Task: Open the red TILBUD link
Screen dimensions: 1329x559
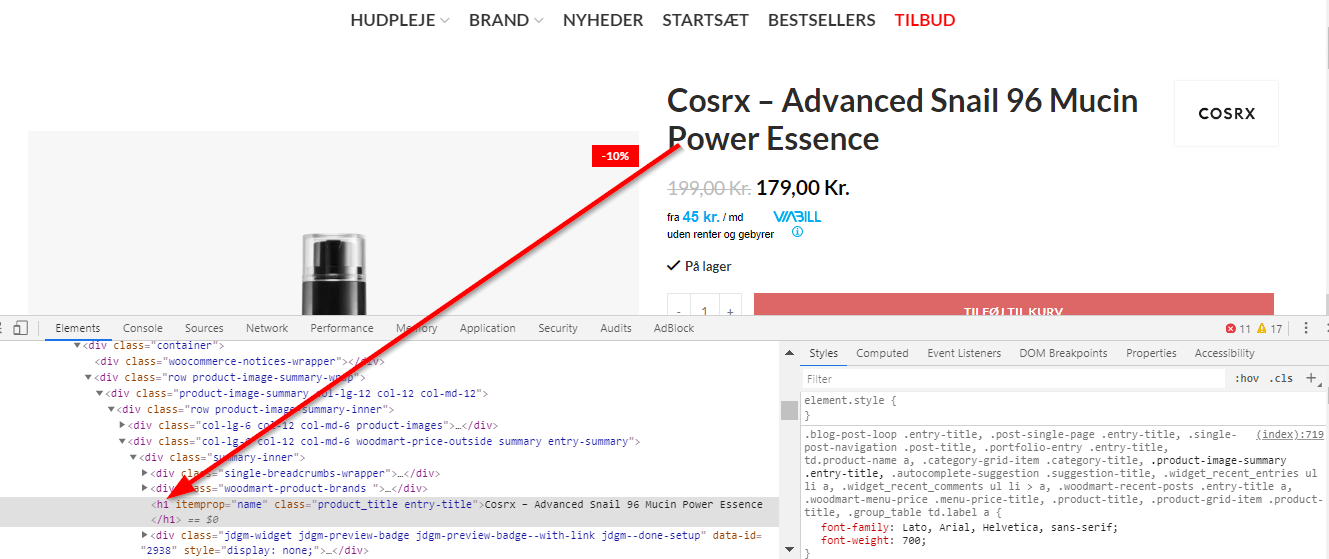Action: click(925, 20)
